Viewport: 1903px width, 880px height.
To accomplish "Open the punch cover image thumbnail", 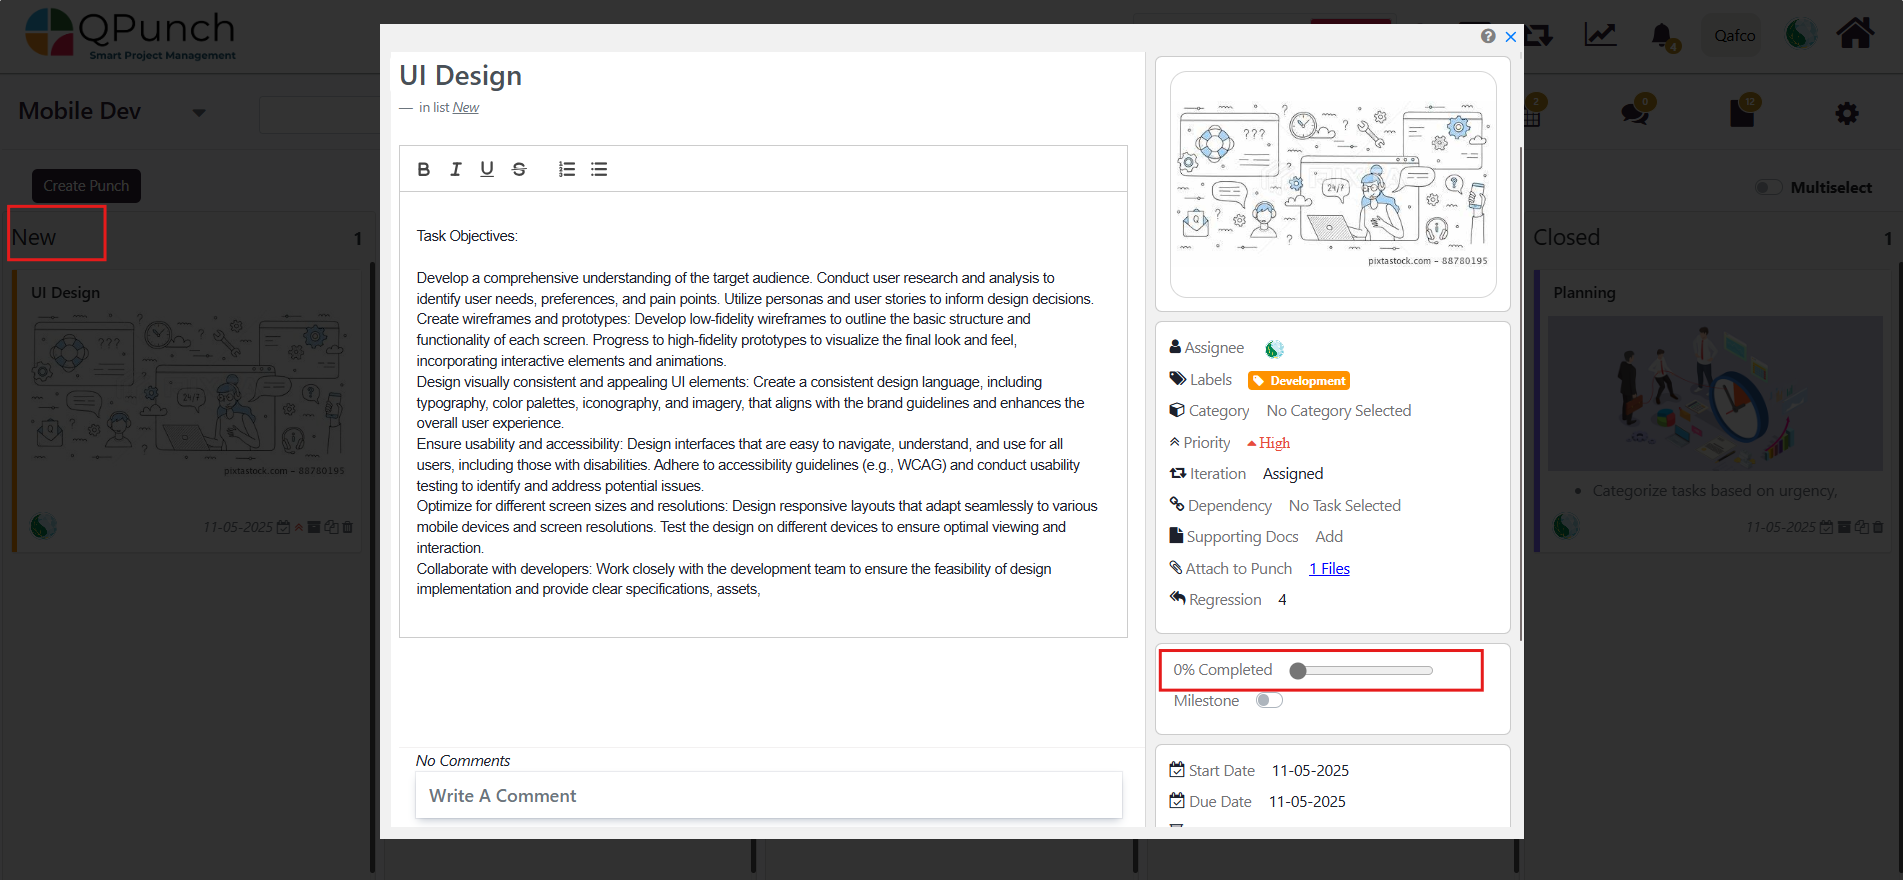I will [1333, 184].
